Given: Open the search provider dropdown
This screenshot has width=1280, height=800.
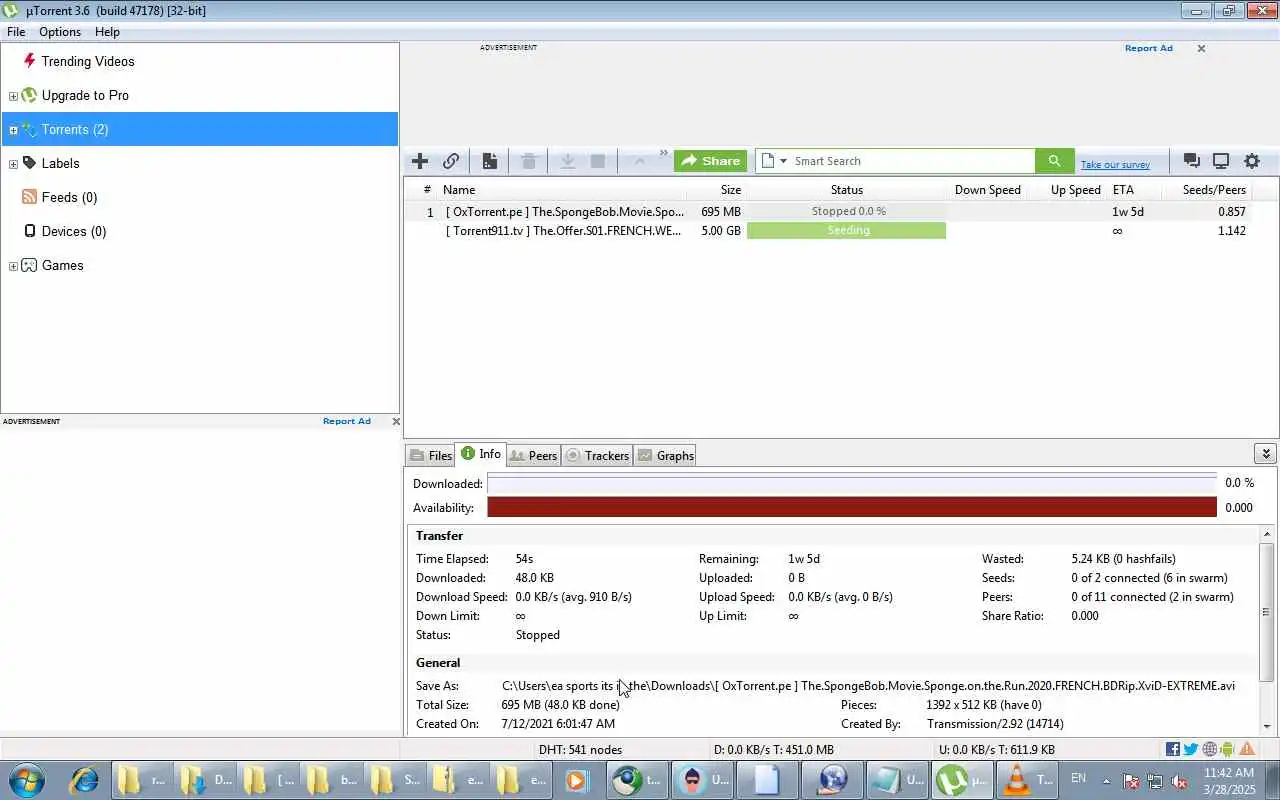Looking at the screenshot, I should pos(773,161).
